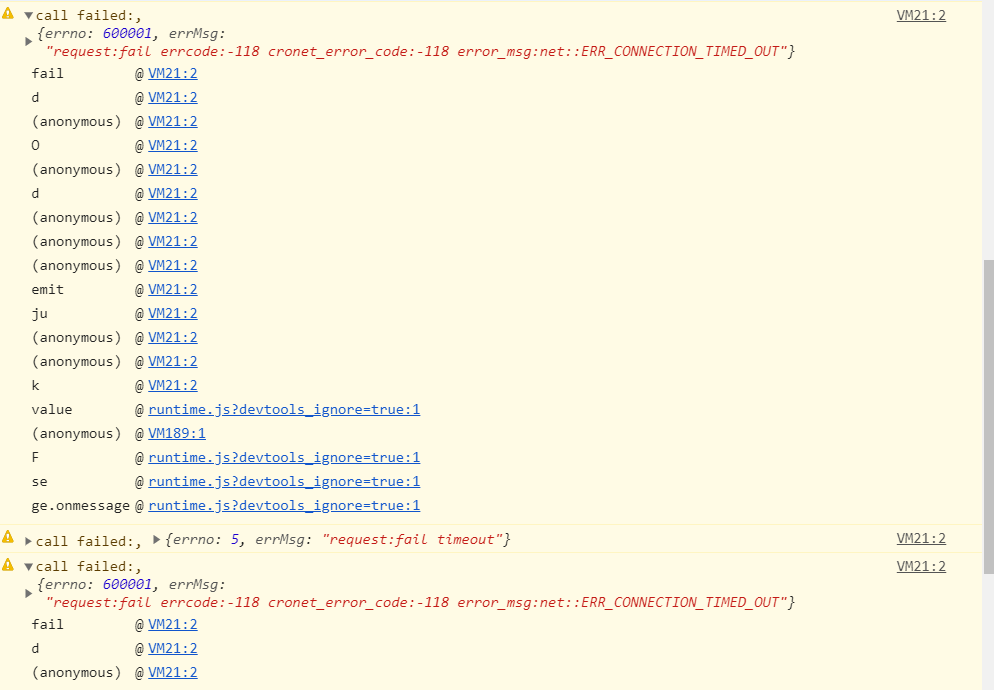Viewport: 994px width, 690px height.
Task: Click the "value" function name in the stack
Action: (x=51, y=410)
